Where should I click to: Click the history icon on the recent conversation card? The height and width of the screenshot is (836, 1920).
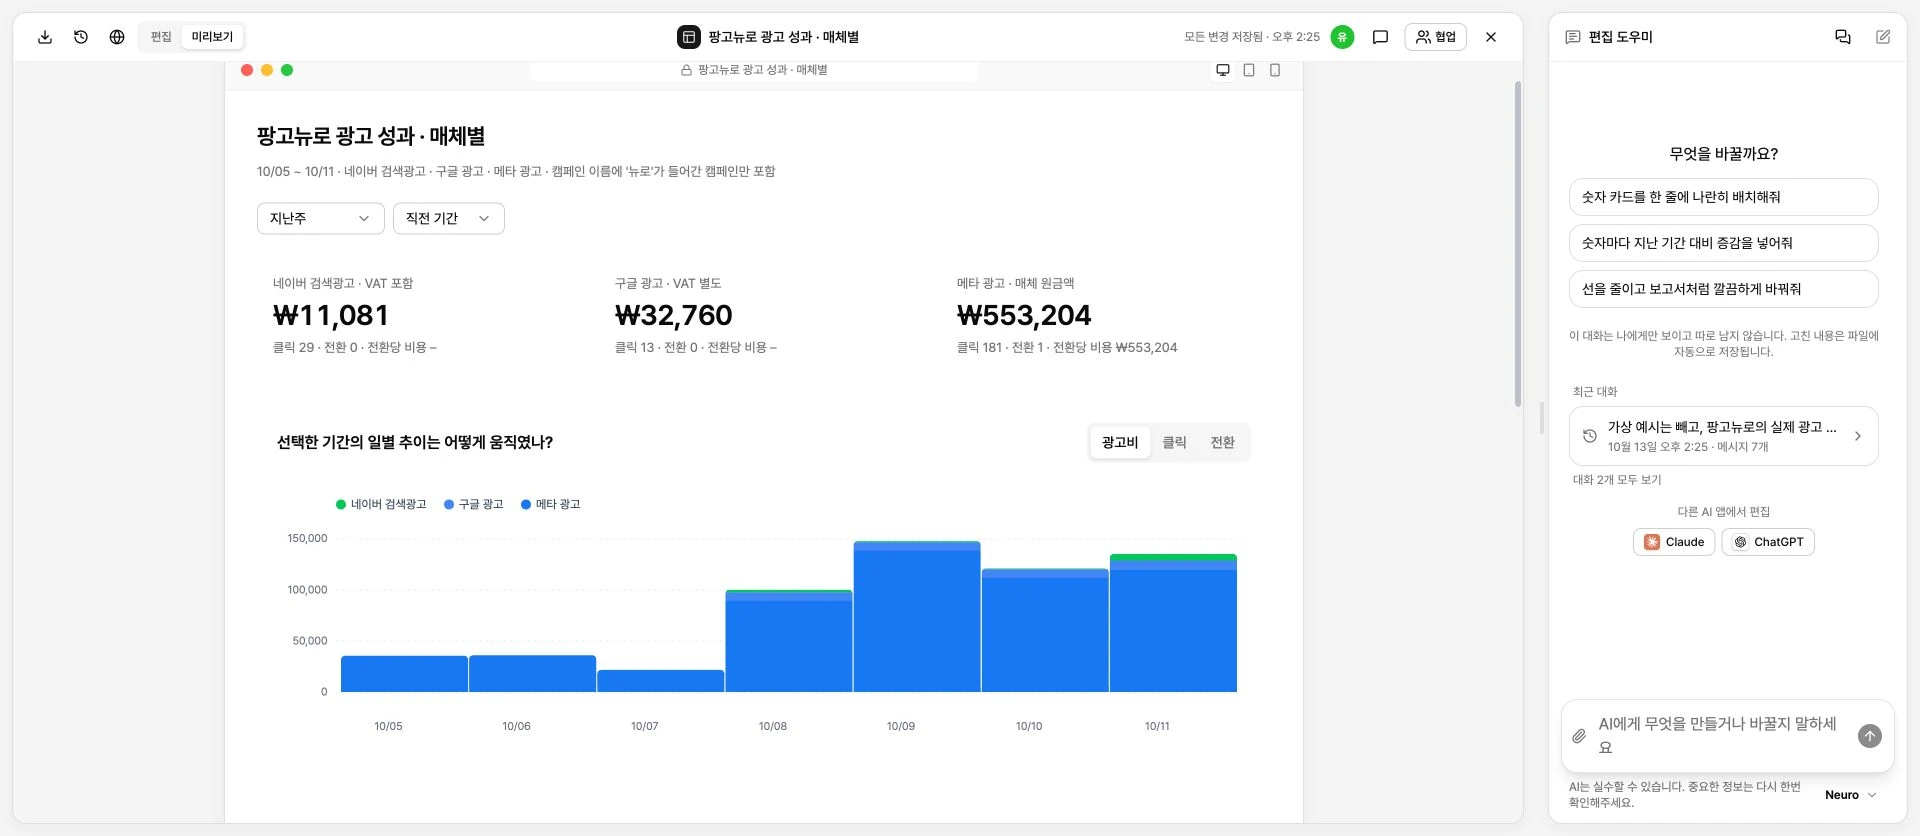pyautogui.click(x=1589, y=436)
